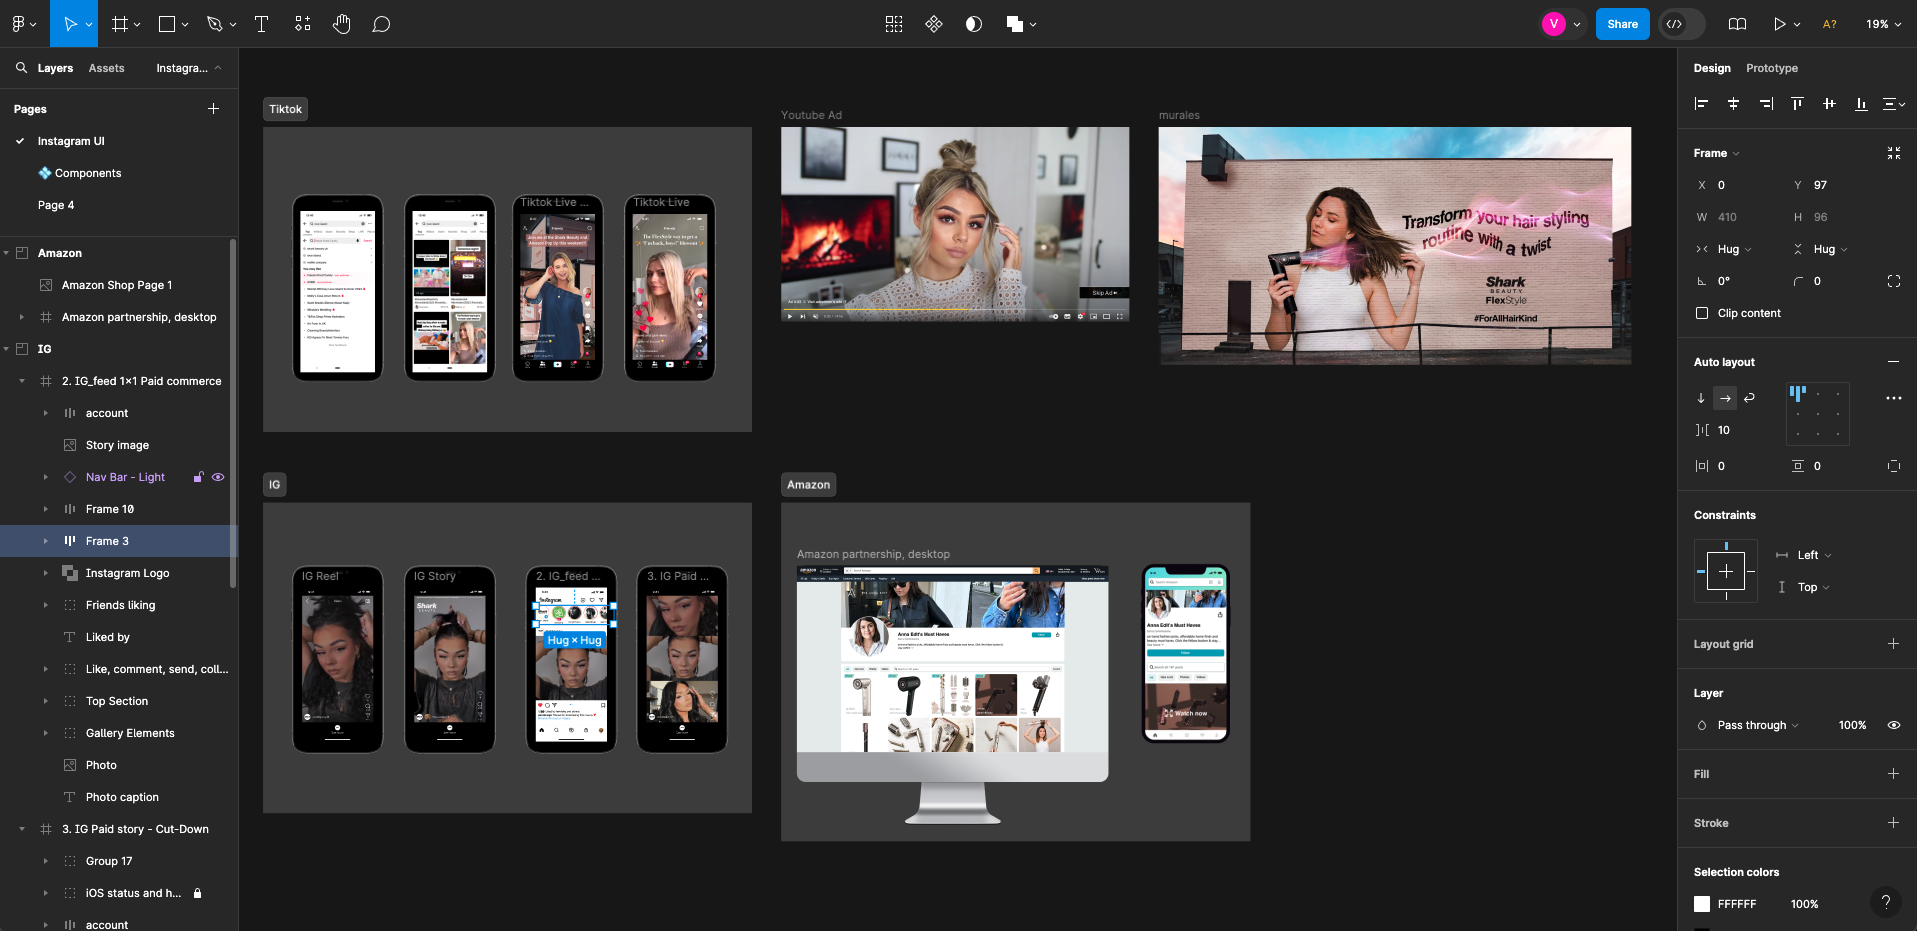Add a new page with plus icon
Screen dimensions: 1917x931
(x=213, y=108)
